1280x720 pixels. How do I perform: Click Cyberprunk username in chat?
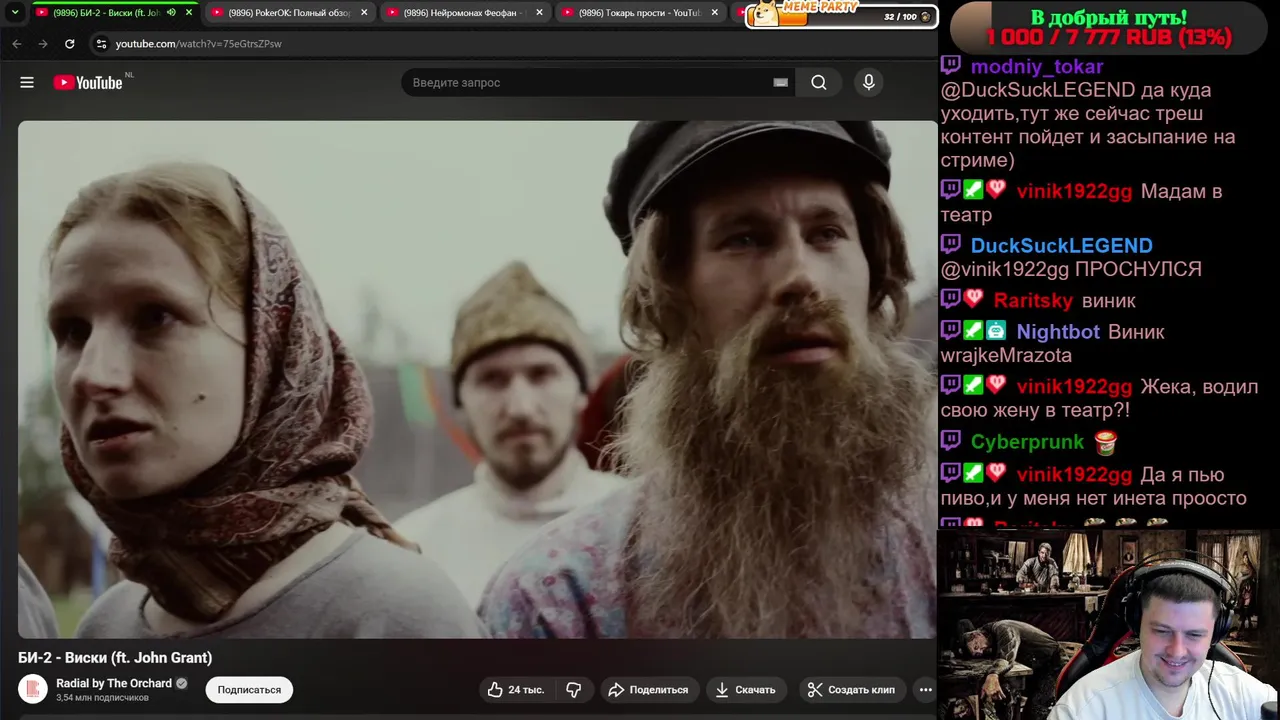[x=1027, y=441]
